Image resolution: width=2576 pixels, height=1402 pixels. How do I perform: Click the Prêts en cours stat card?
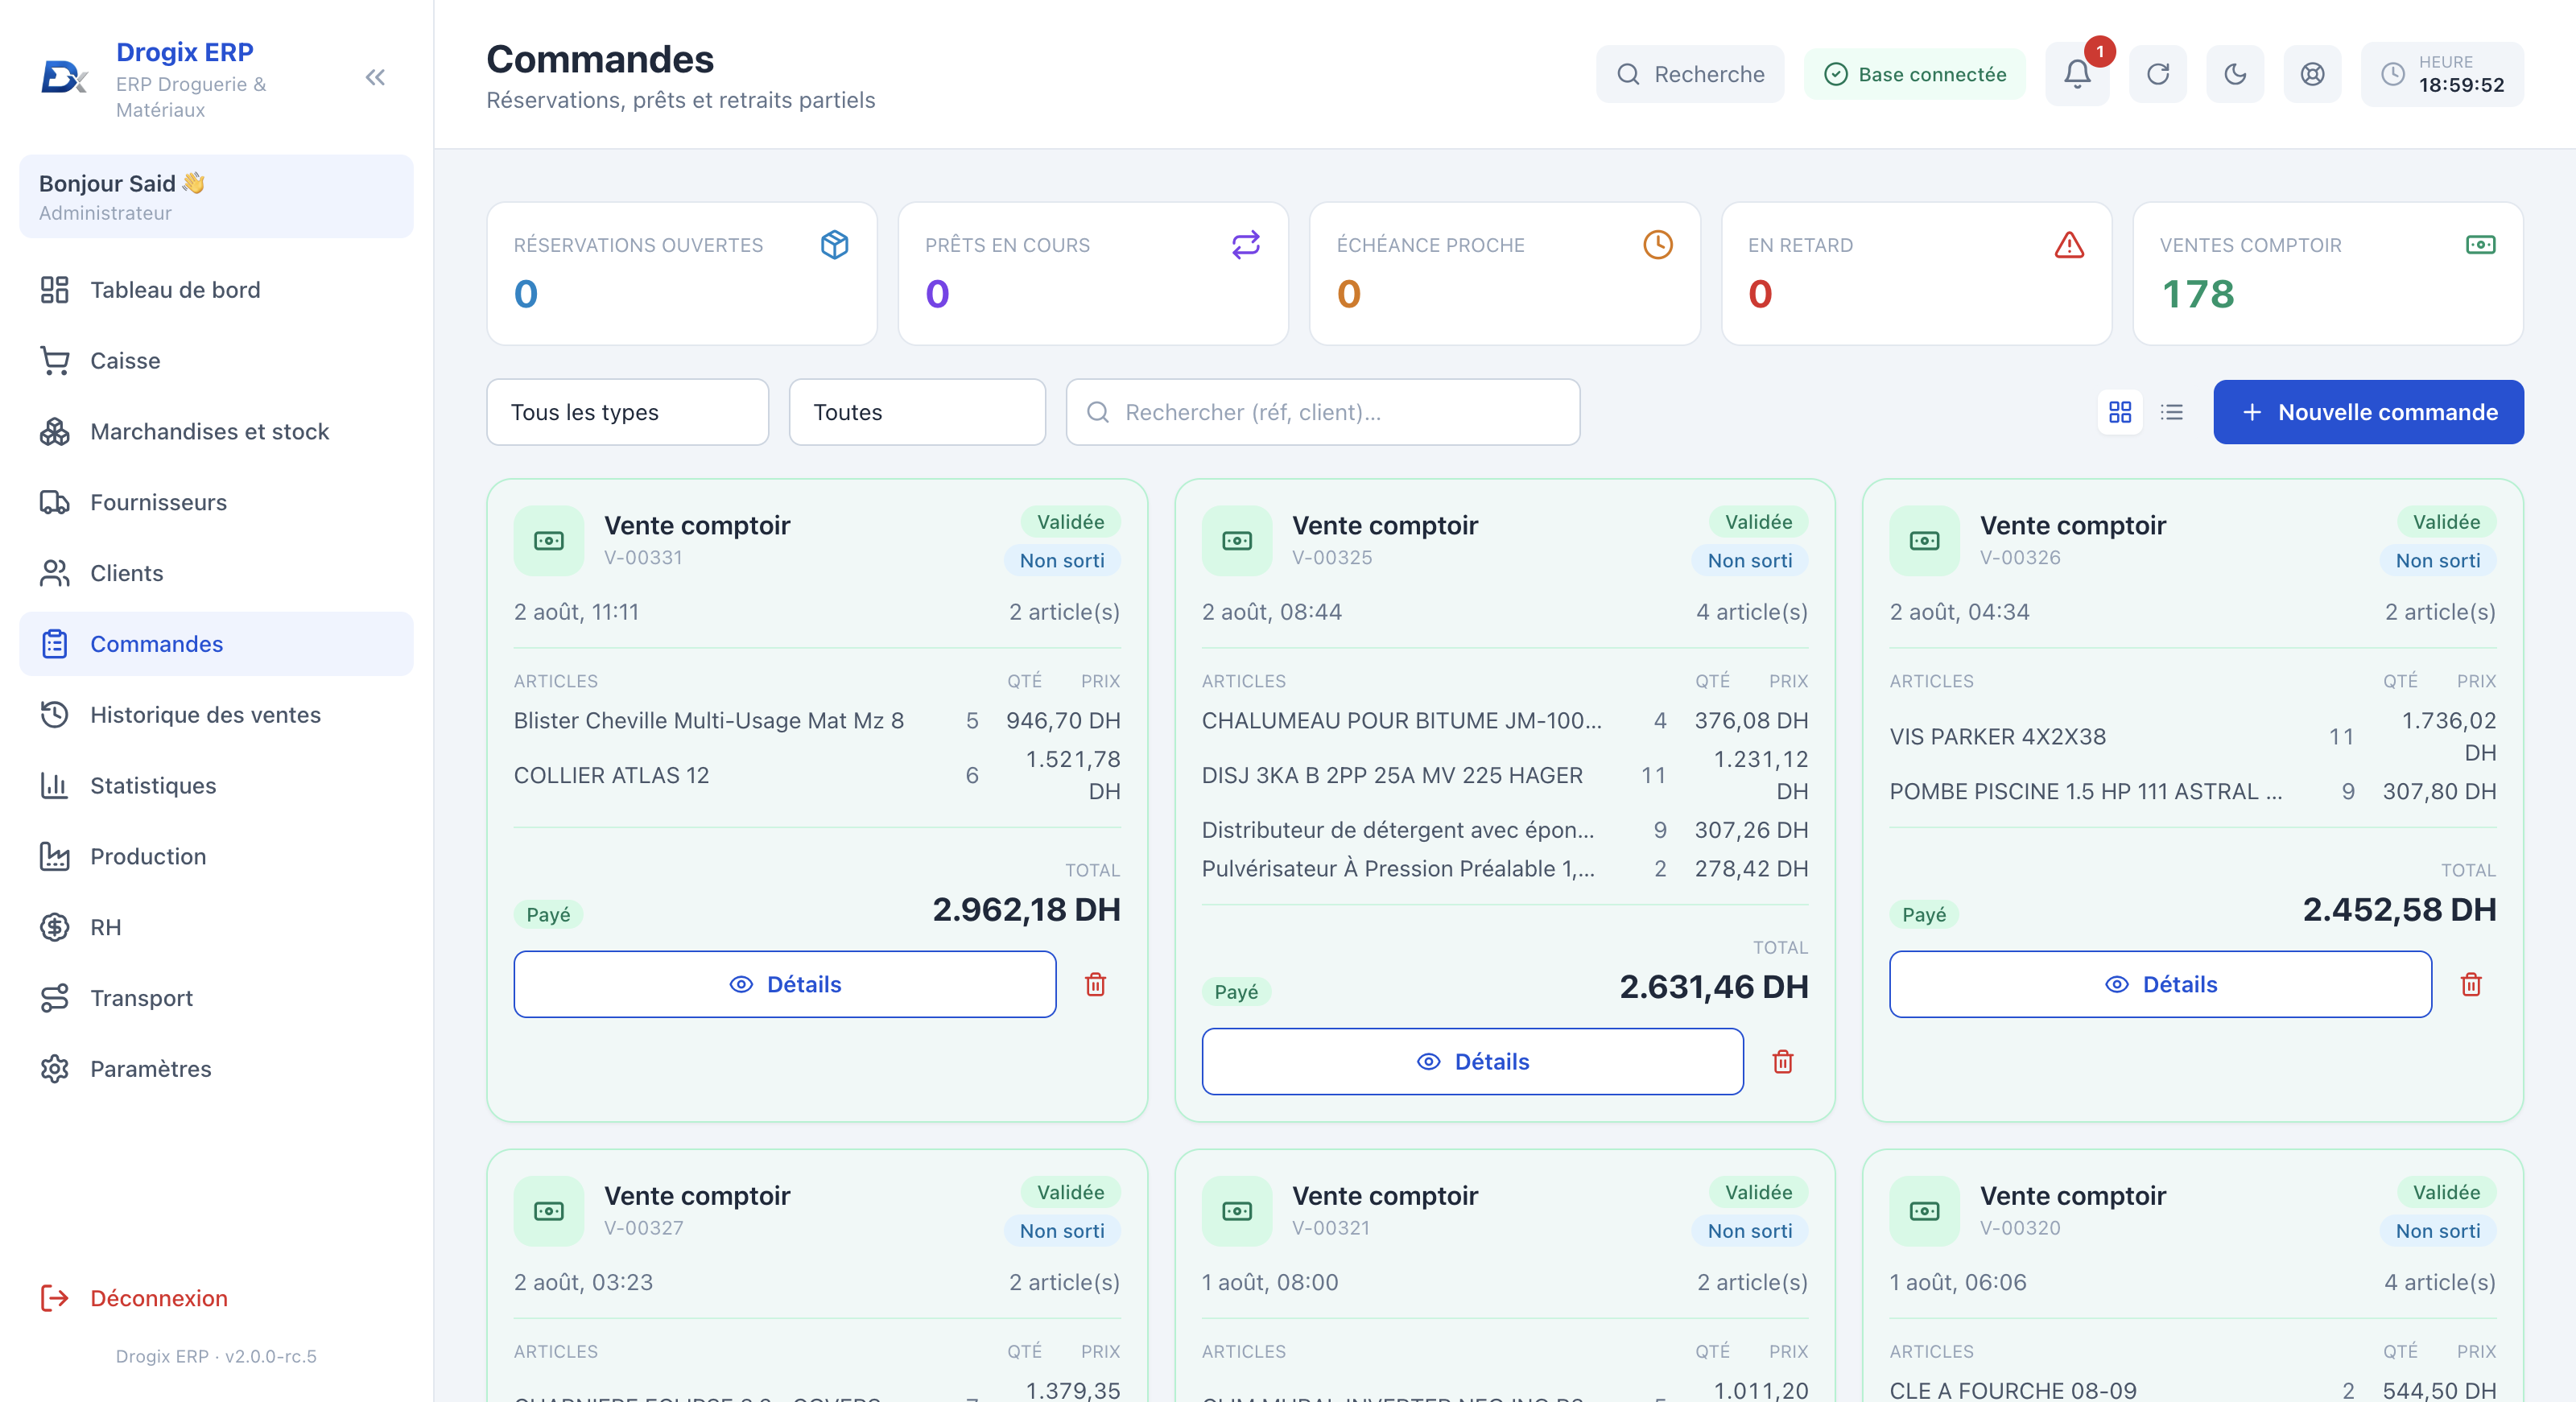click(x=1093, y=274)
